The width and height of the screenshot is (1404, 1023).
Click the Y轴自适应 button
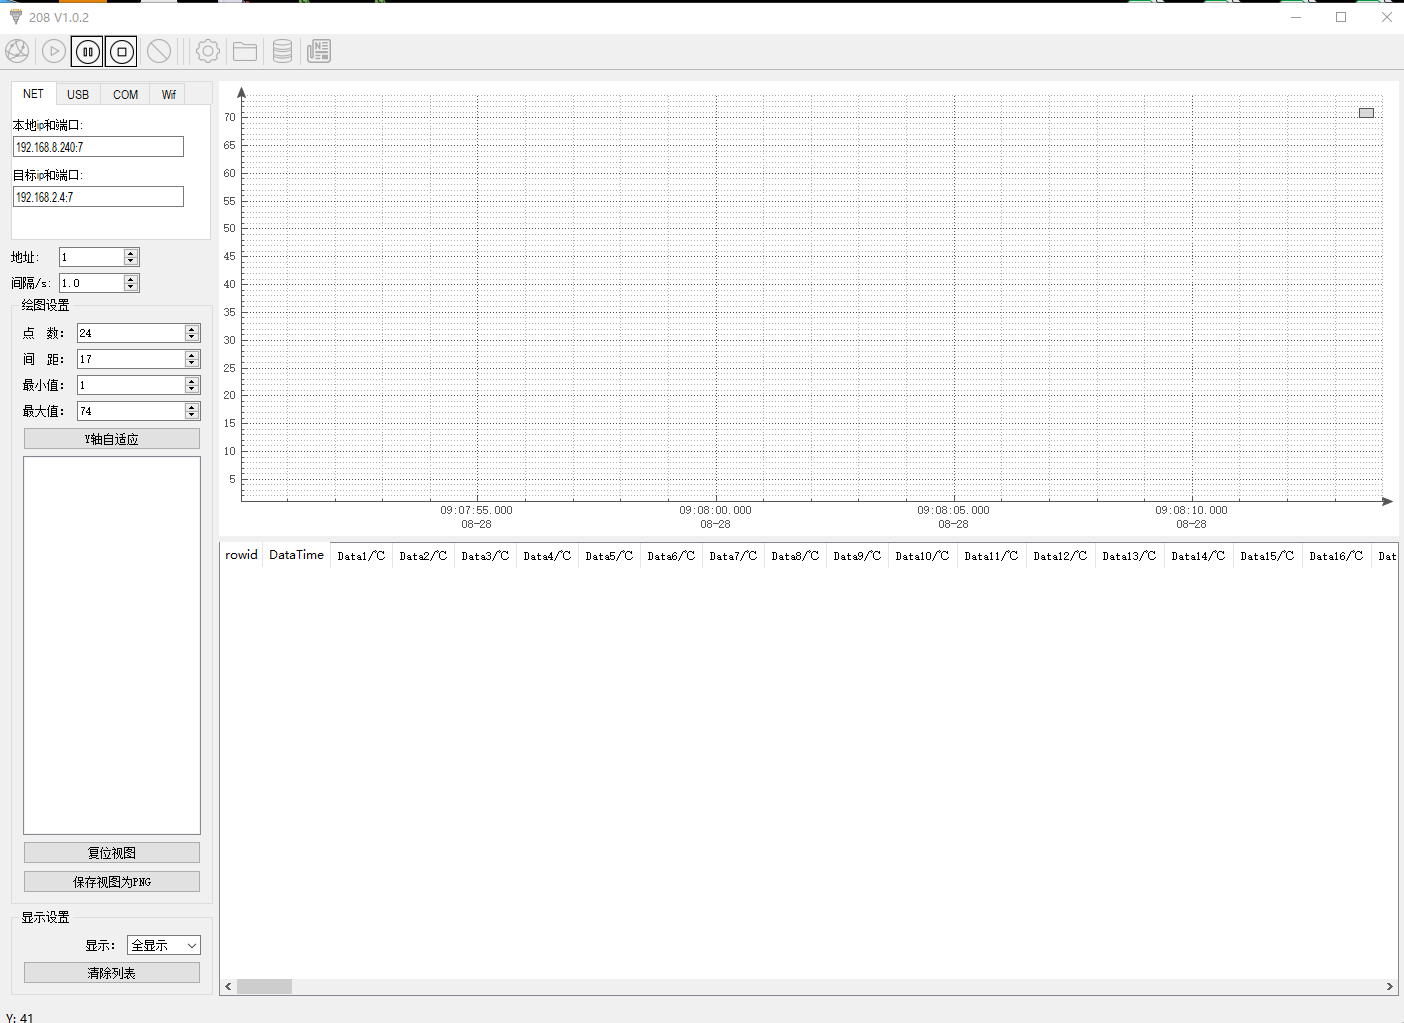pos(112,439)
